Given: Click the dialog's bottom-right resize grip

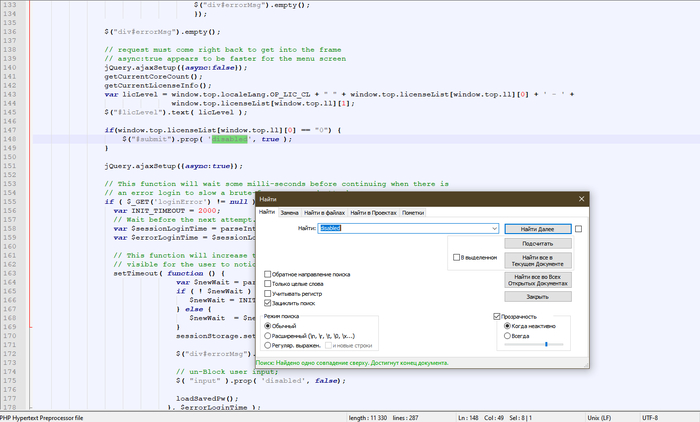Looking at the screenshot, I should tap(586, 365).
